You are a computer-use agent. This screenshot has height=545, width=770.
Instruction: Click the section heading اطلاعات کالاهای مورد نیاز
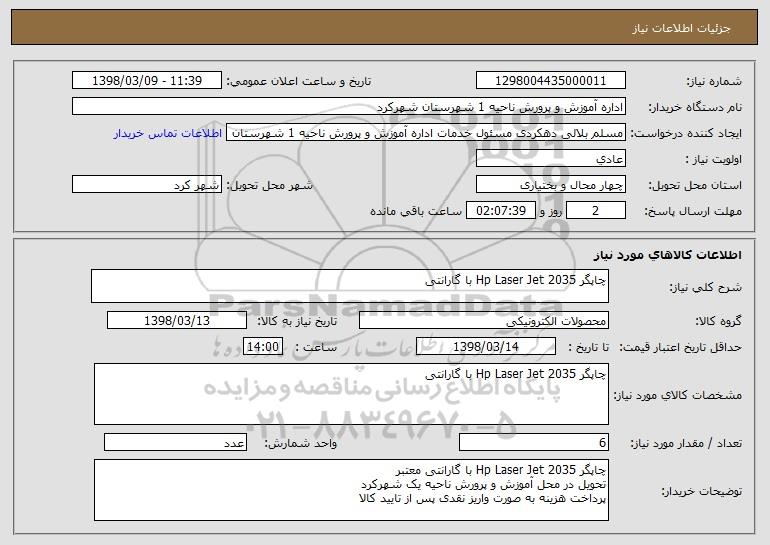[x=668, y=255]
